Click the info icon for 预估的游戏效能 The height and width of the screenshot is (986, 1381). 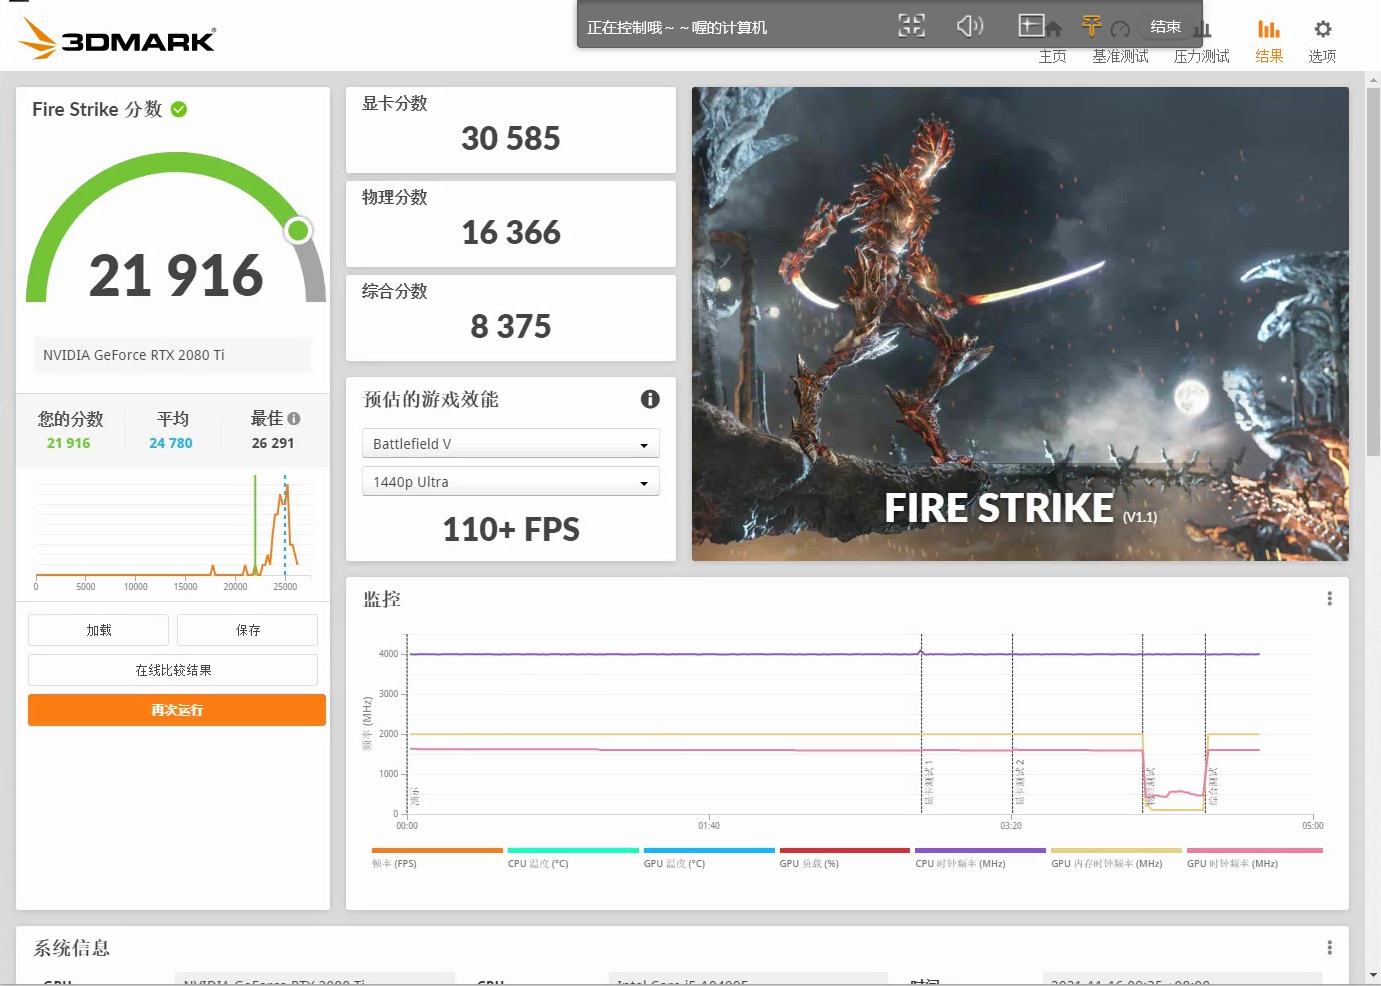click(x=650, y=399)
